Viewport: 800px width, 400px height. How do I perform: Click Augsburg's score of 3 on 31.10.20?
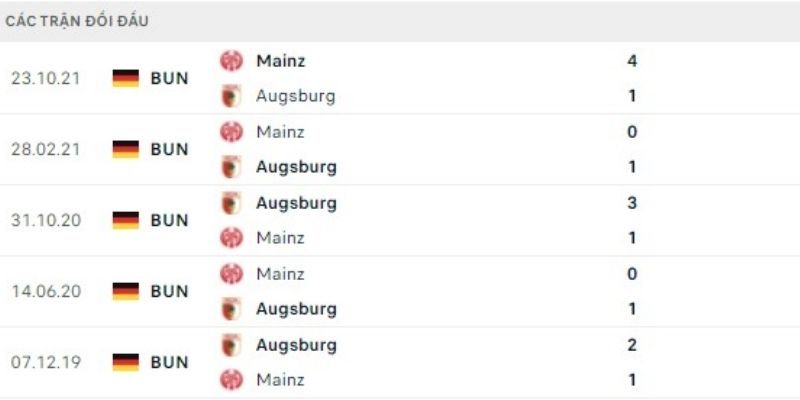632,203
